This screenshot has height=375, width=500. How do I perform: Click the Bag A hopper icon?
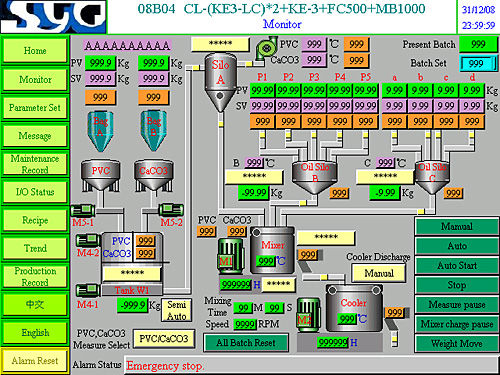click(100, 131)
